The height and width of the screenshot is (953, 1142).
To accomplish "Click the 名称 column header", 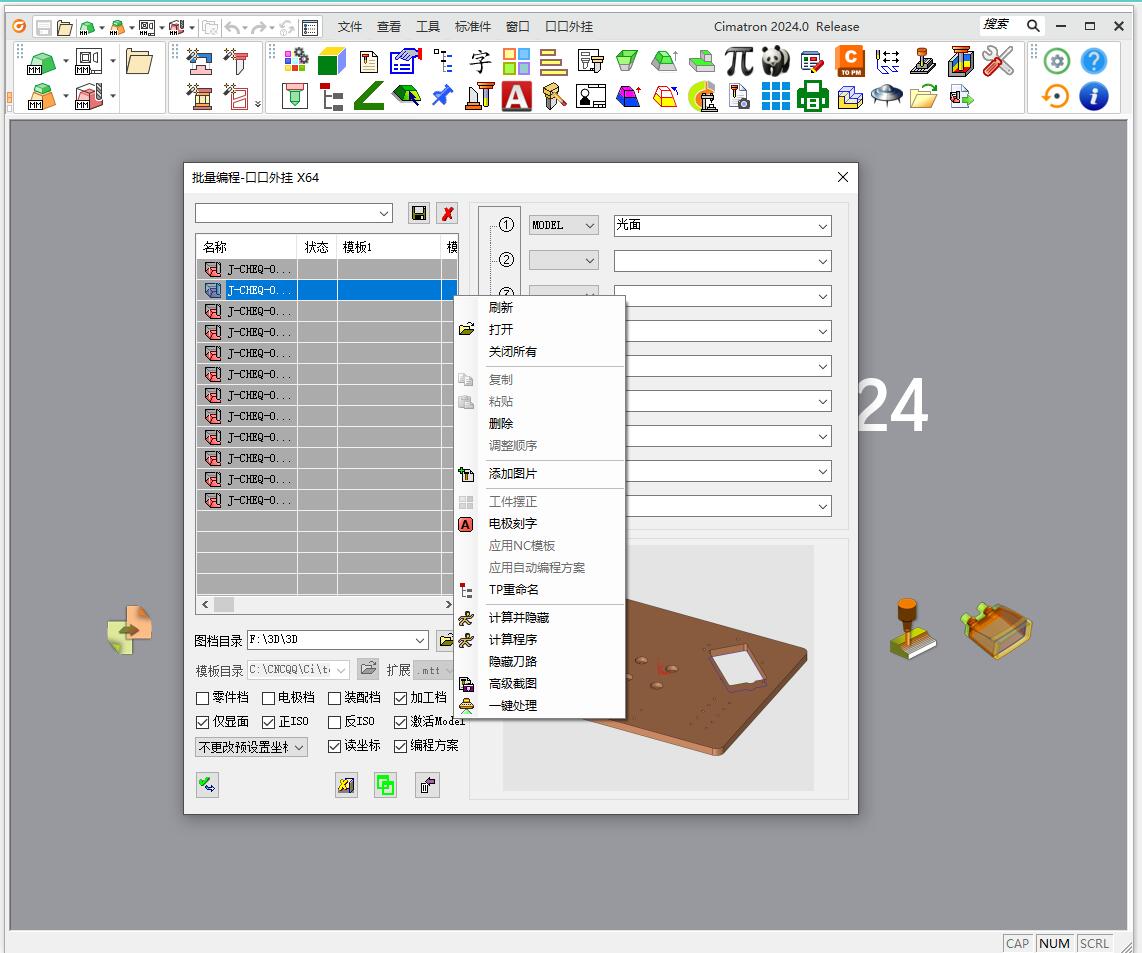I will 246,247.
